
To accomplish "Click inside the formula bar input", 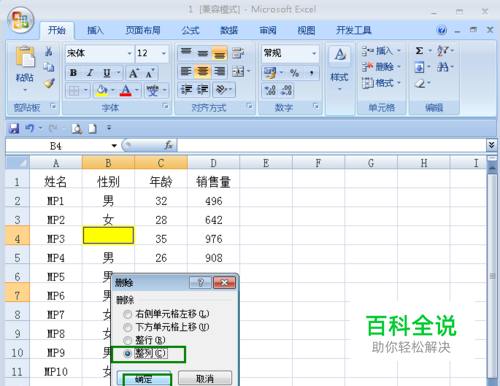I will 331,145.
